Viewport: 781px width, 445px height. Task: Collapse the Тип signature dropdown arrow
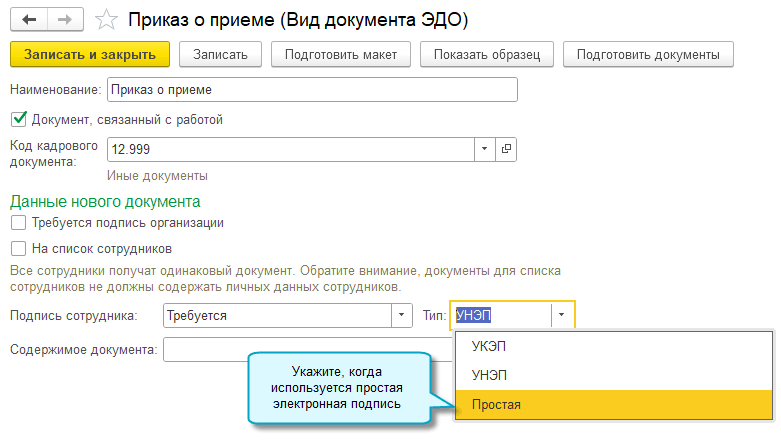[563, 315]
